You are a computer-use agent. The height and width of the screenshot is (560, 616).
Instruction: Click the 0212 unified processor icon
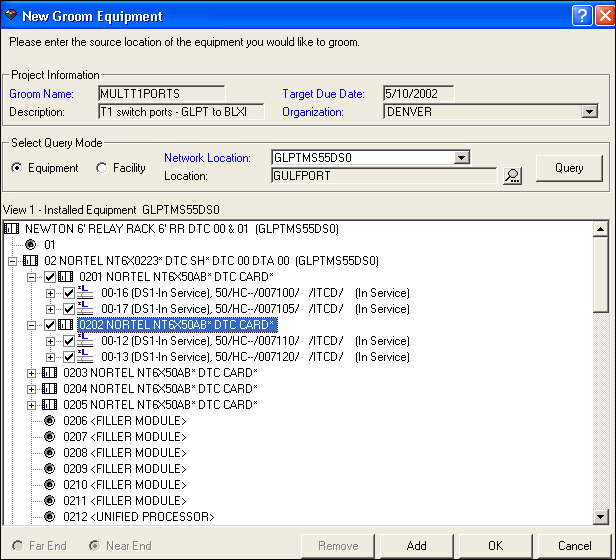[50, 516]
